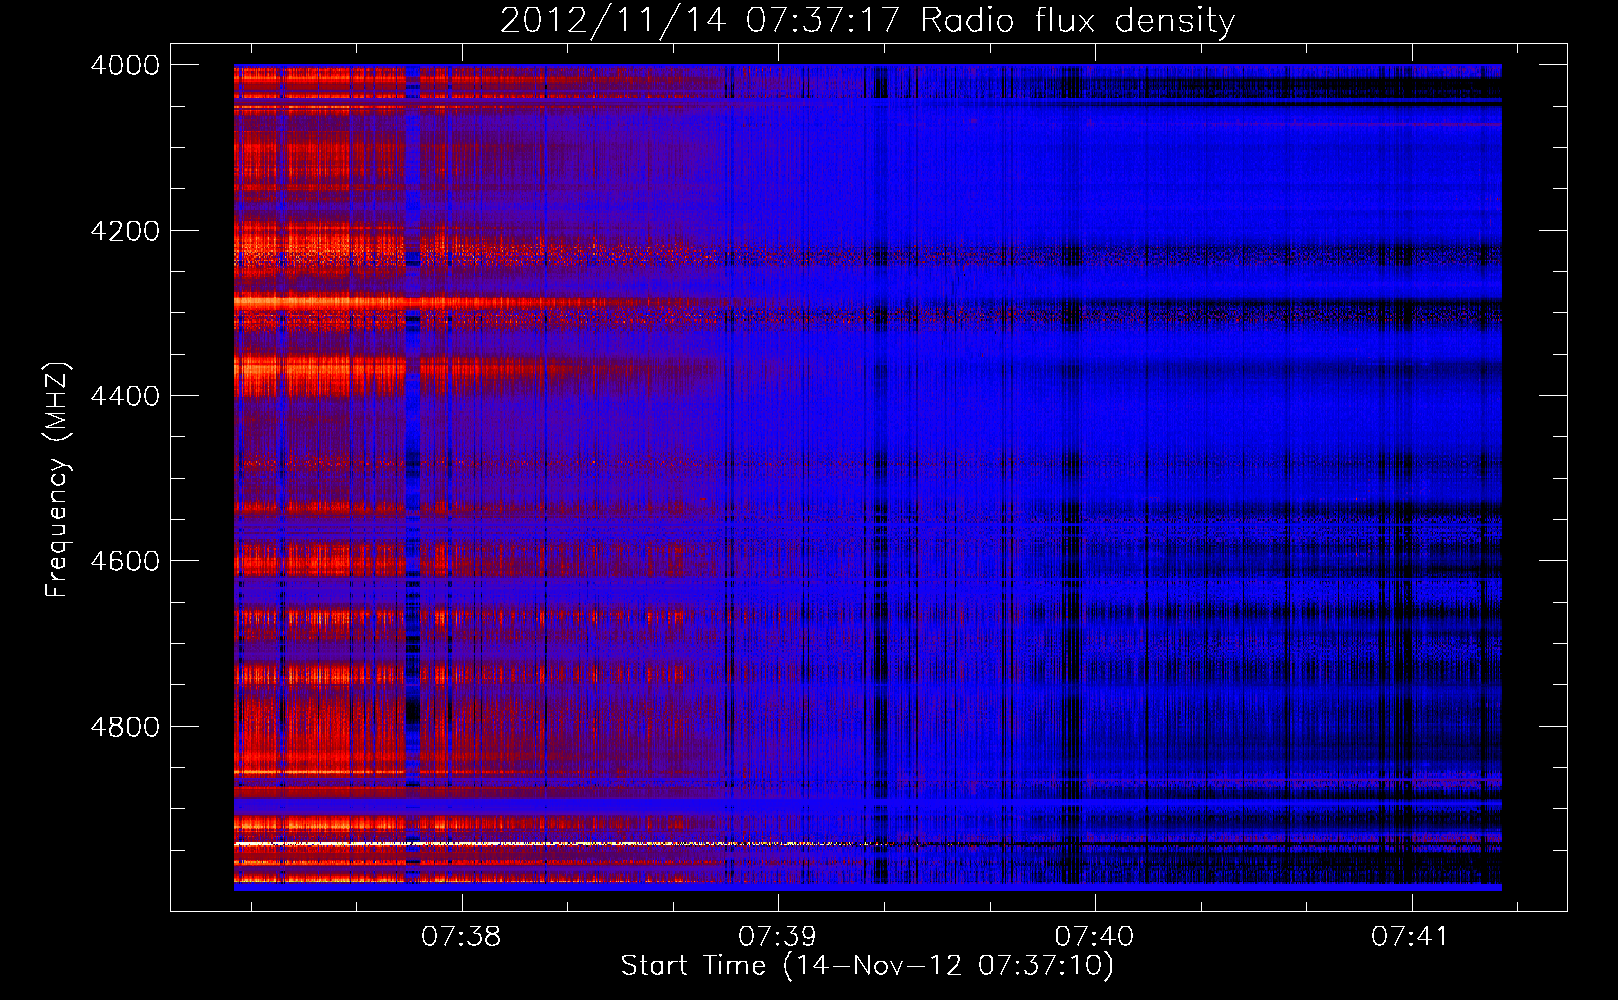Screen dimensions: 1618x1000
Task: Click the 4600 frequency axis label
Action: (x=125, y=561)
